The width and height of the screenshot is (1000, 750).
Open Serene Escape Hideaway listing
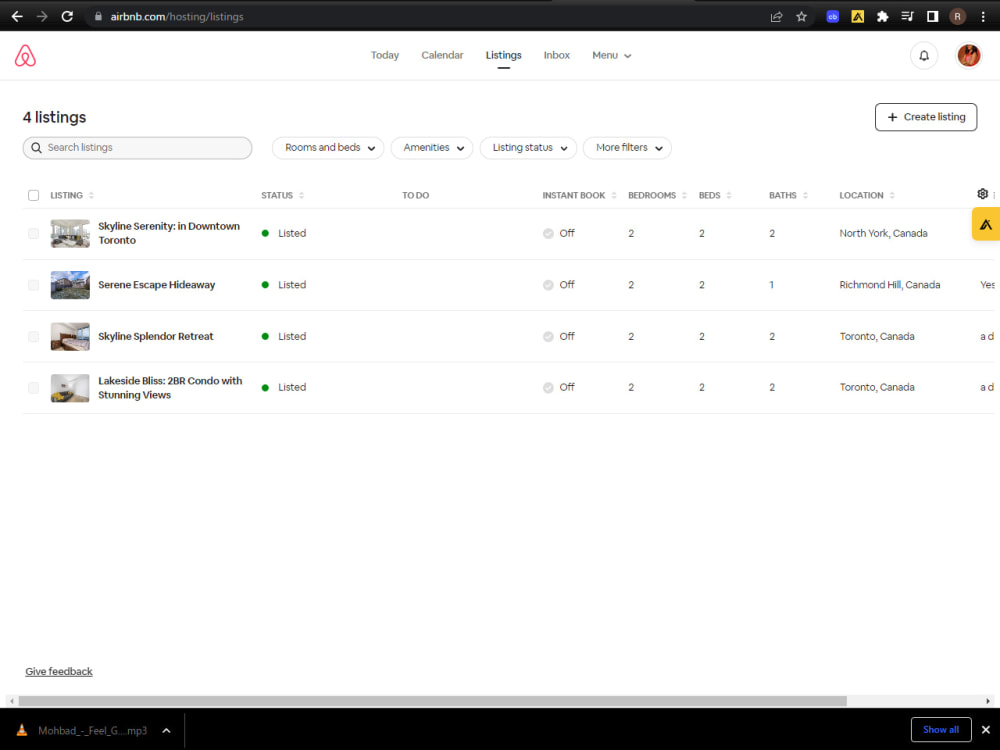(156, 284)
